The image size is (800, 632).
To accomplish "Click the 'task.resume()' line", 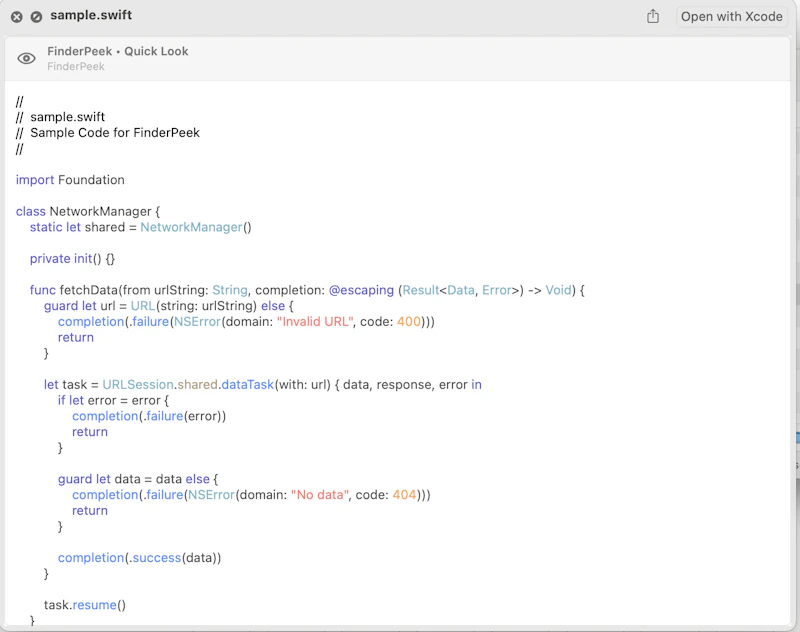I will (x=85, y=604).
